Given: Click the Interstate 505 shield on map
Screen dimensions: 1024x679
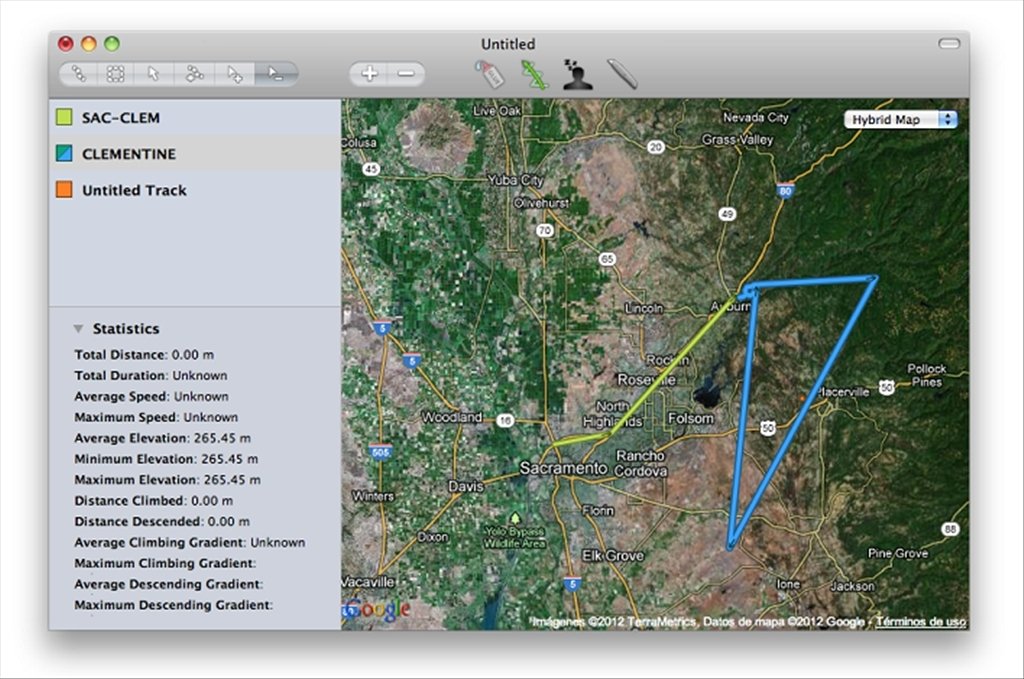Looking at the screenshot, I should [x=380, y=452].
